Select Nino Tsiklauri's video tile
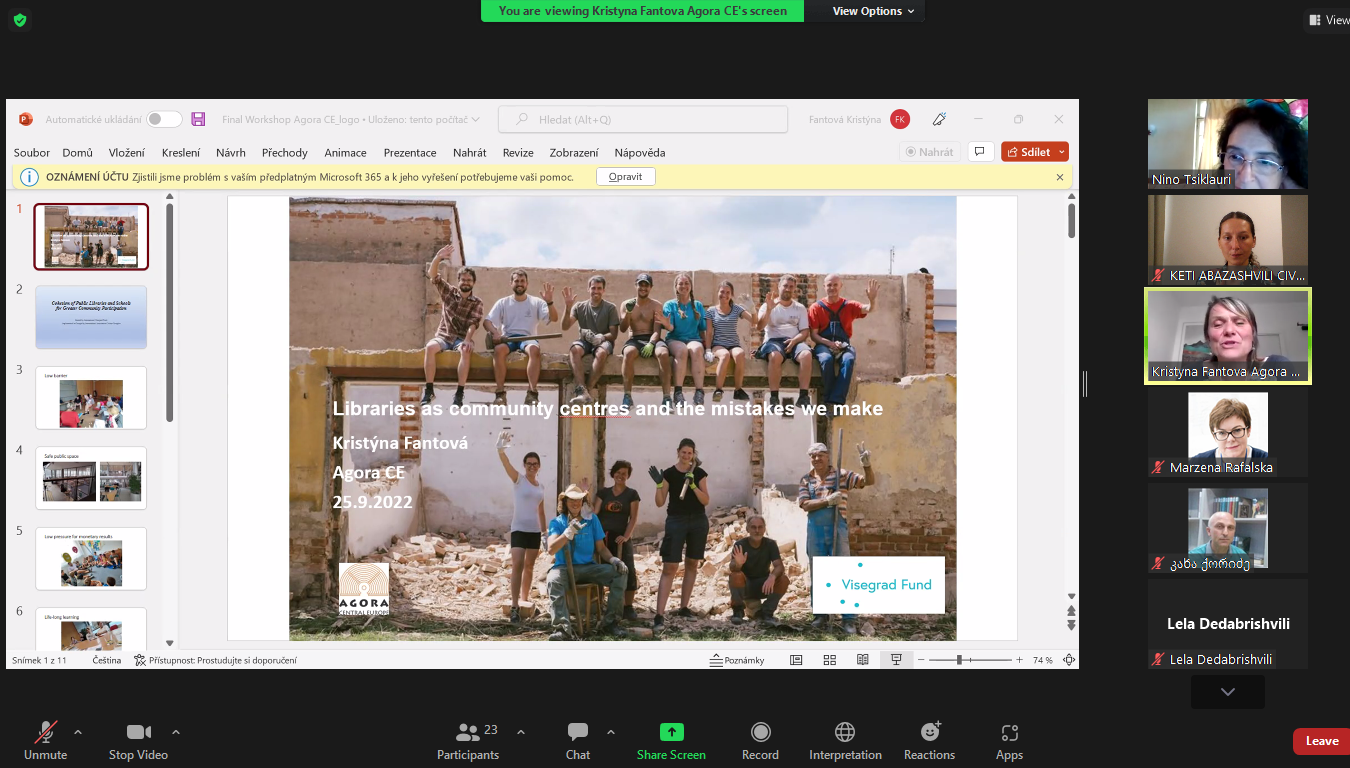This screenshot has height=768, width=1350. click(1227, 144)
